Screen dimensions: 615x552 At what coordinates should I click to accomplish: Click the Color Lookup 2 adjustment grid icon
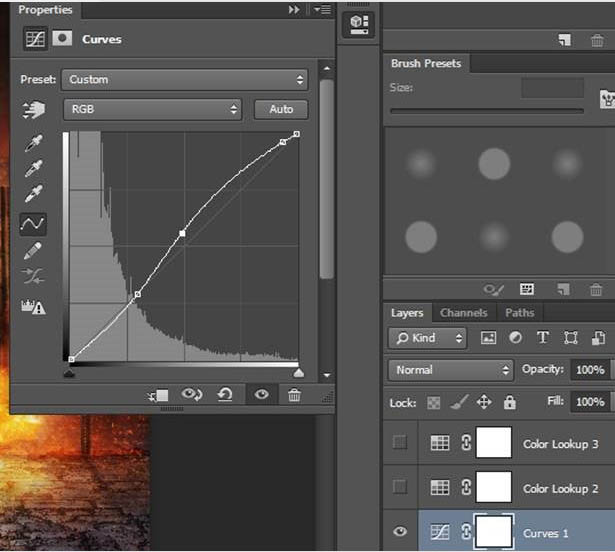click(x=440, y=488)
